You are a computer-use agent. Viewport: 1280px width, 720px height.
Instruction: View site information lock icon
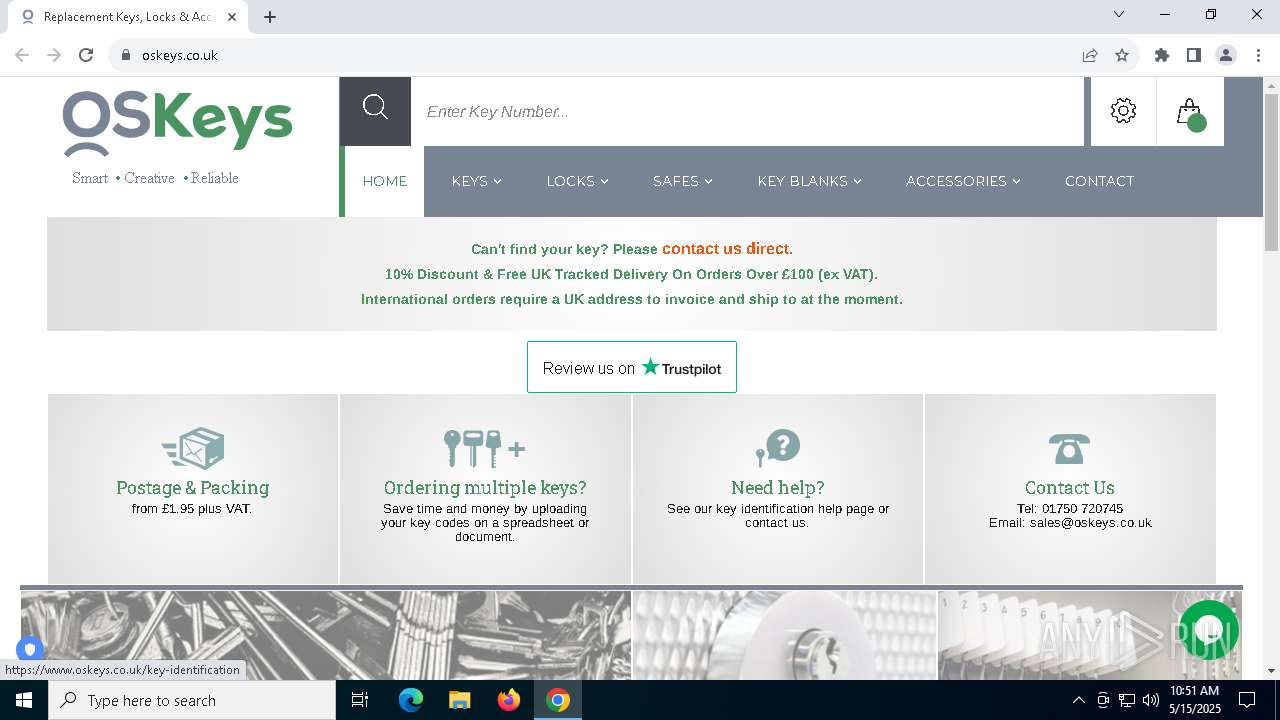click(x=126, y=55)
